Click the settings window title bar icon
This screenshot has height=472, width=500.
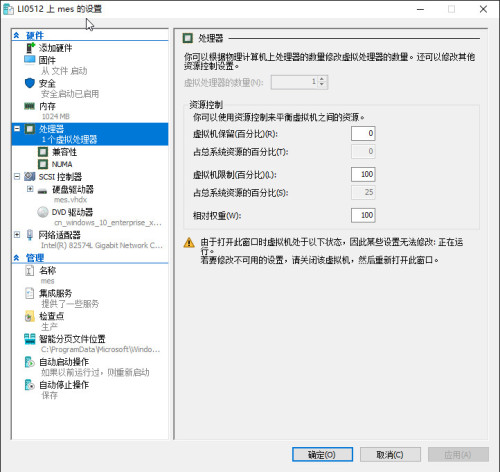(x=8, y=9)
